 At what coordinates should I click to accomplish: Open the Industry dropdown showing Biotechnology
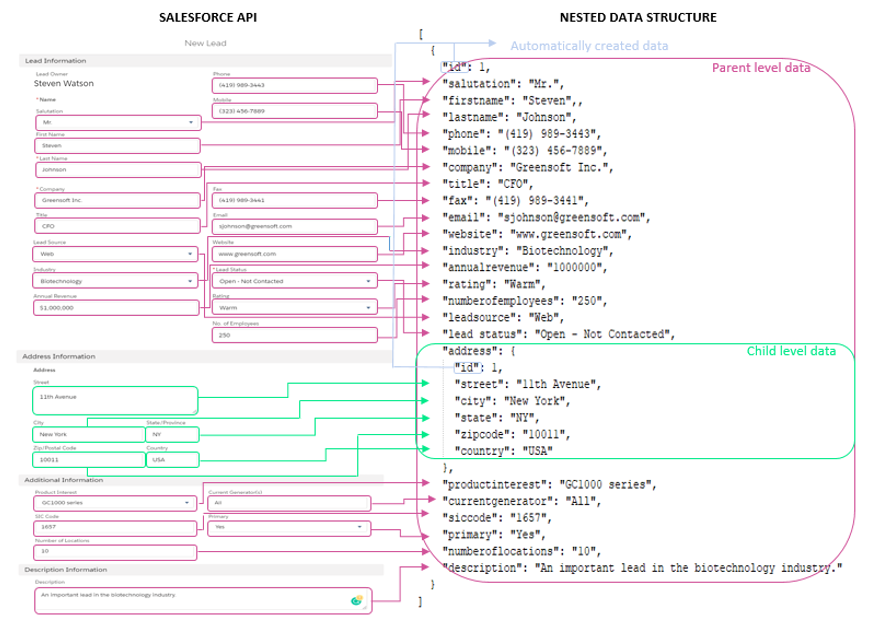click(116, 281)
